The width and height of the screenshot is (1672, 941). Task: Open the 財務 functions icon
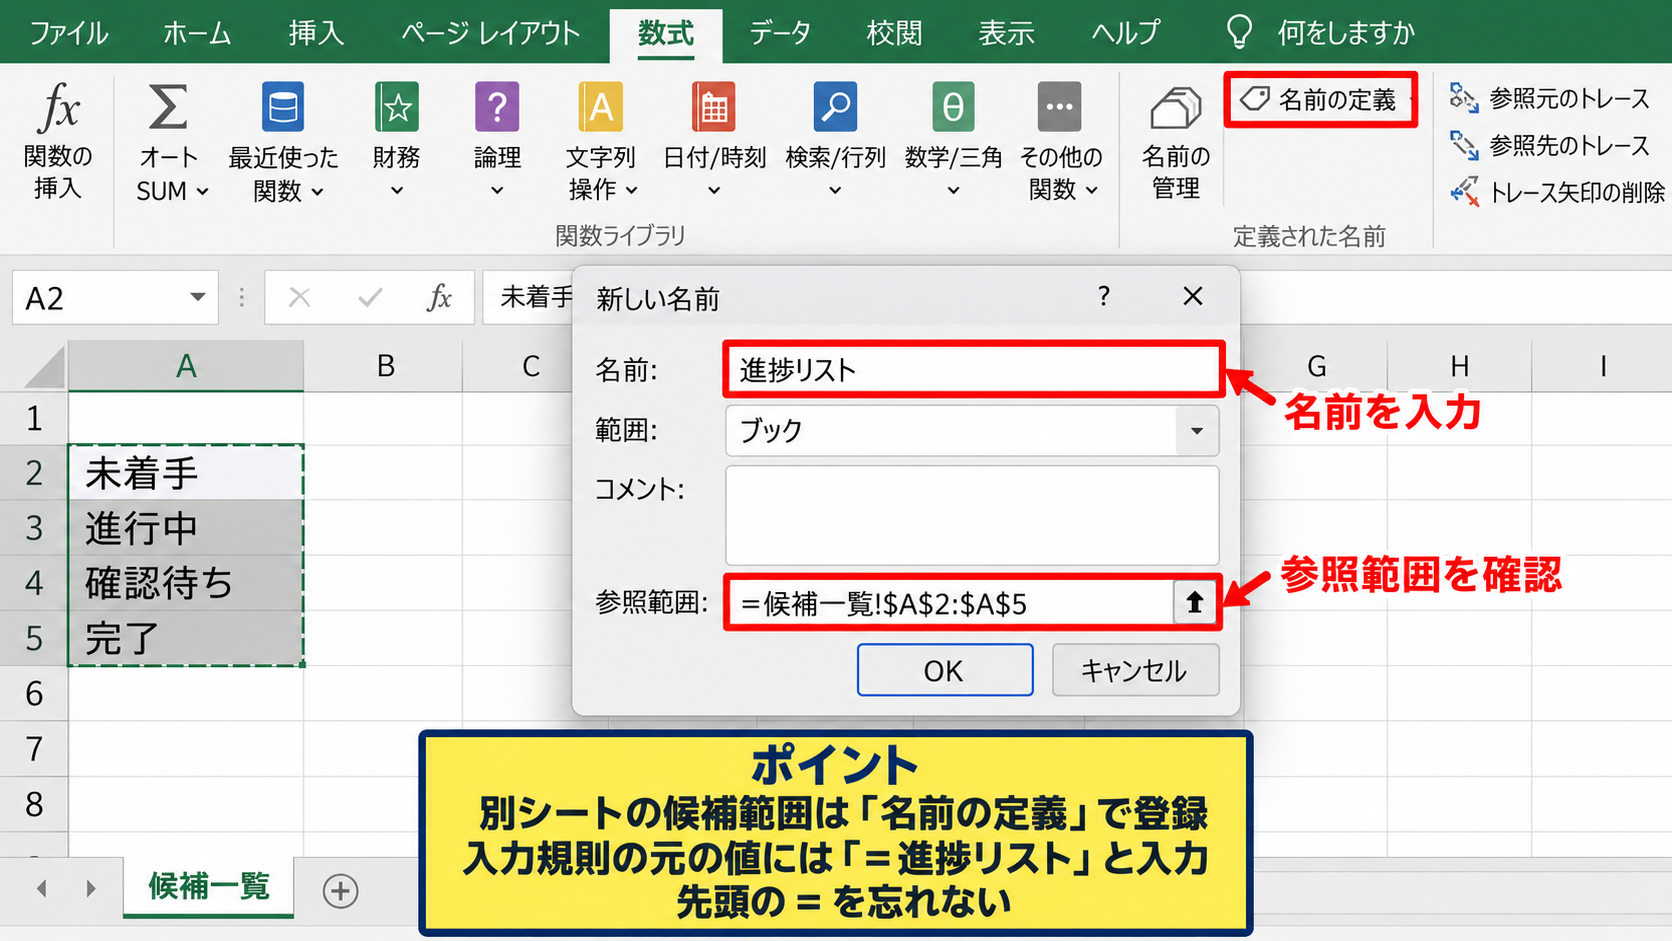(x=397, y=107)
